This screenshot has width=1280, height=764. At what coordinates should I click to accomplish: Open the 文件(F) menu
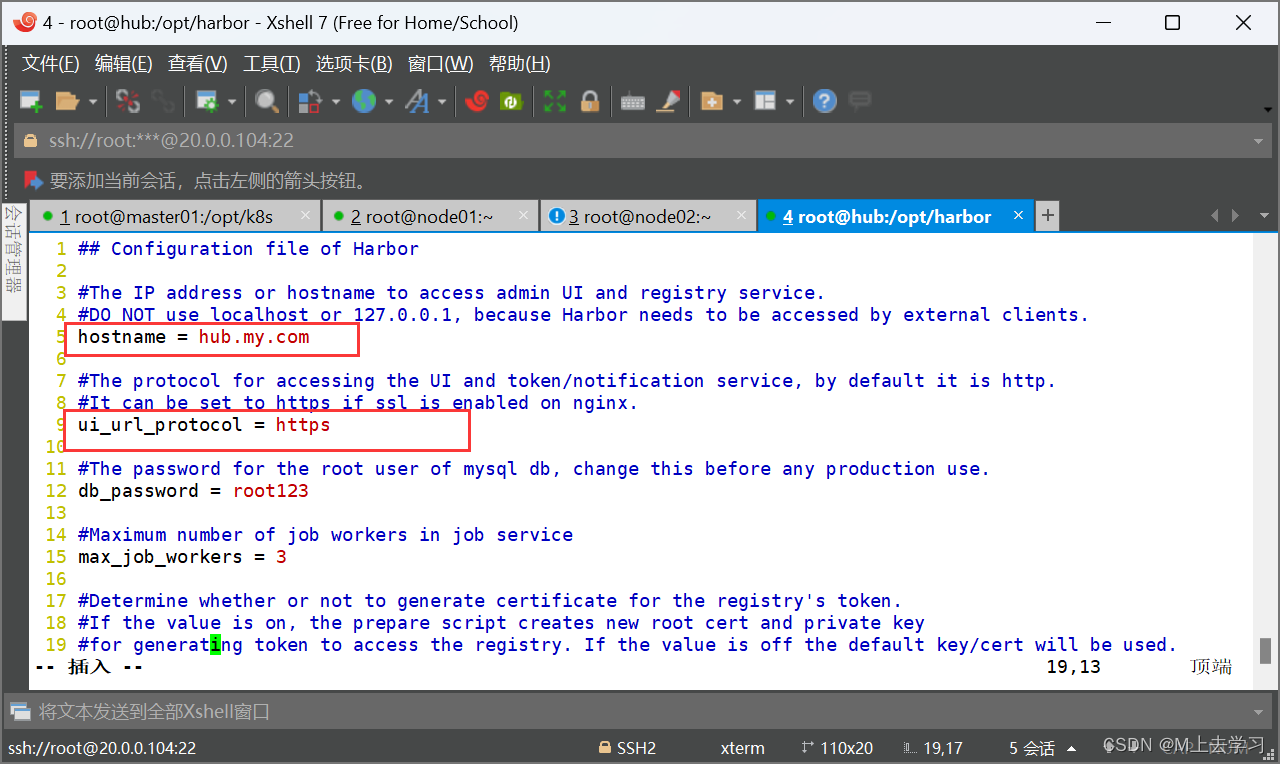coord(51,64)
